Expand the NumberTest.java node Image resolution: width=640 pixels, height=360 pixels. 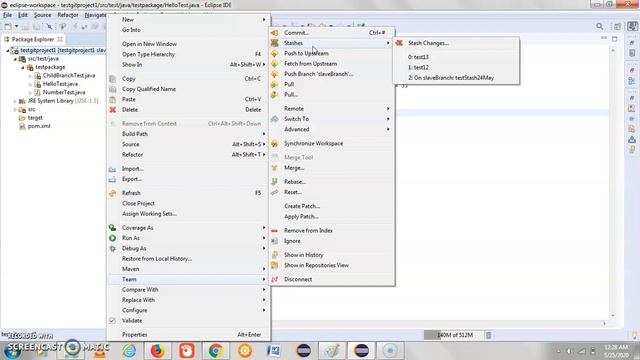pos(30,93)
